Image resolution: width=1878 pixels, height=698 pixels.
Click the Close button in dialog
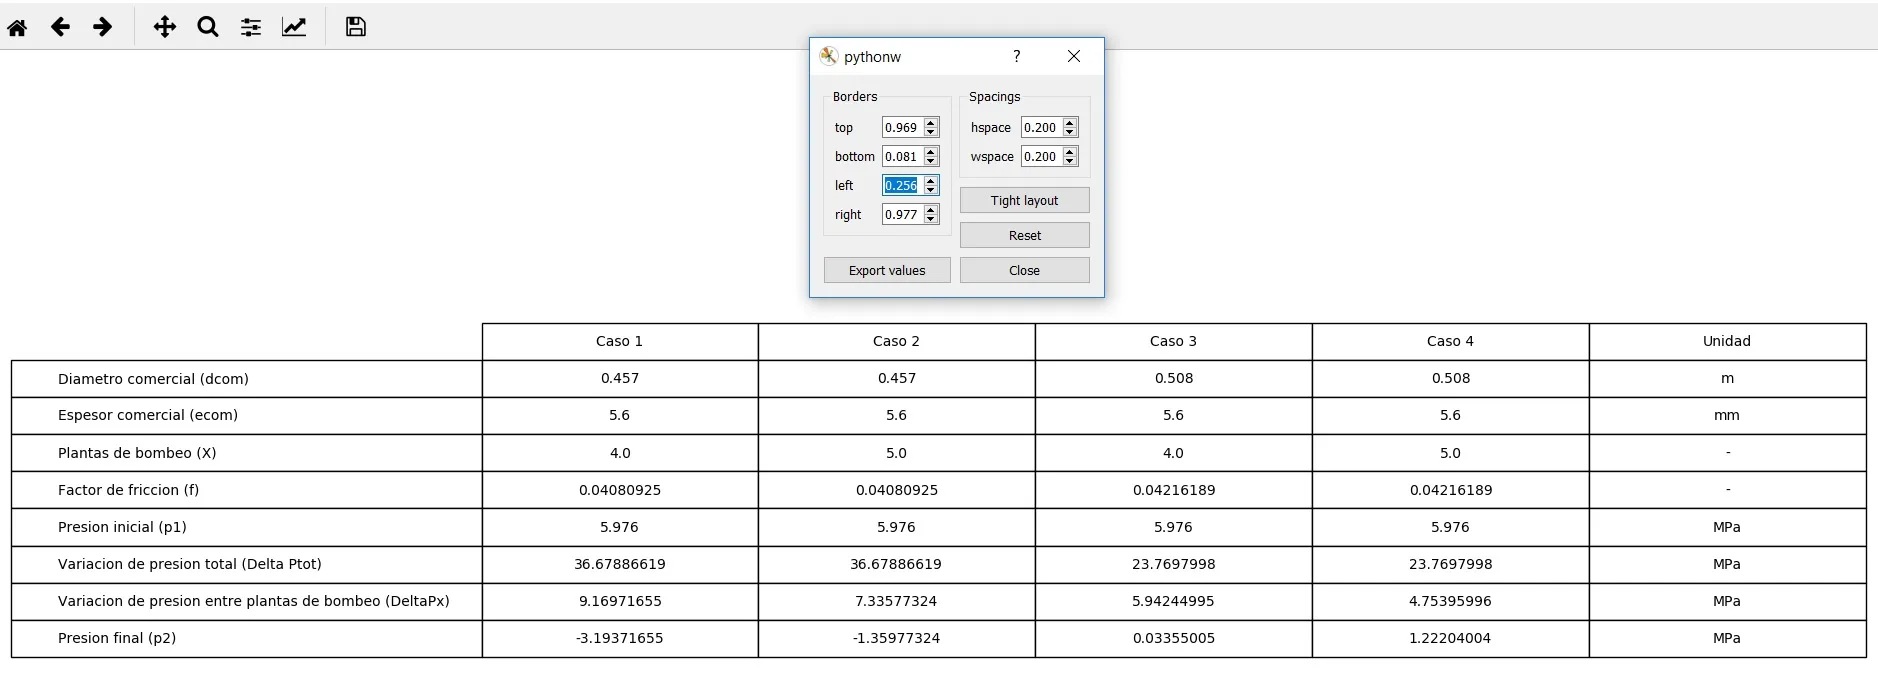coord(1025,270)
